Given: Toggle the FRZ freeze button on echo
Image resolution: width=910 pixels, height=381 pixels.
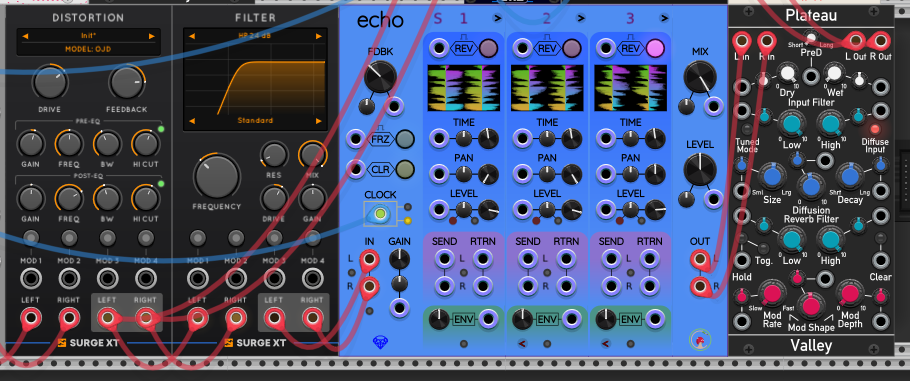Looking at the screenshot, I should pyautogui.click(x=405, y=139).
